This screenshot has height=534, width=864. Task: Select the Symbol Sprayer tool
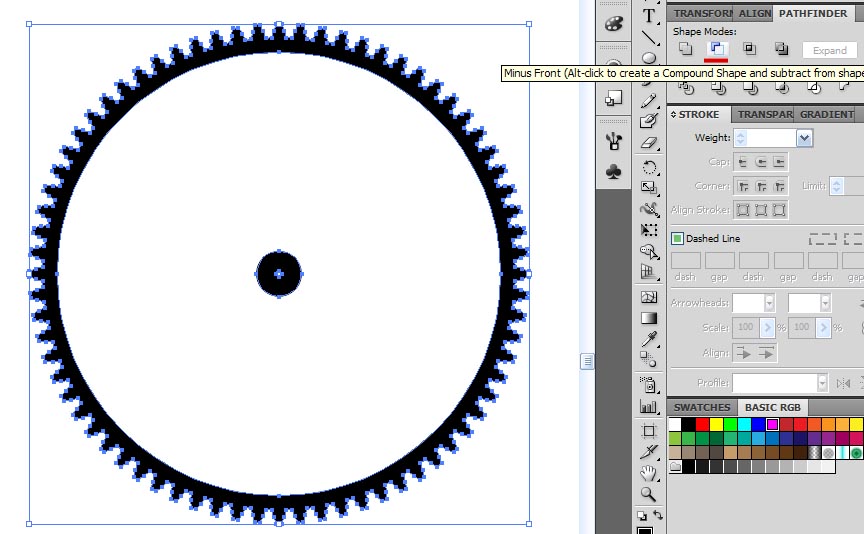[x=649, y=385]
